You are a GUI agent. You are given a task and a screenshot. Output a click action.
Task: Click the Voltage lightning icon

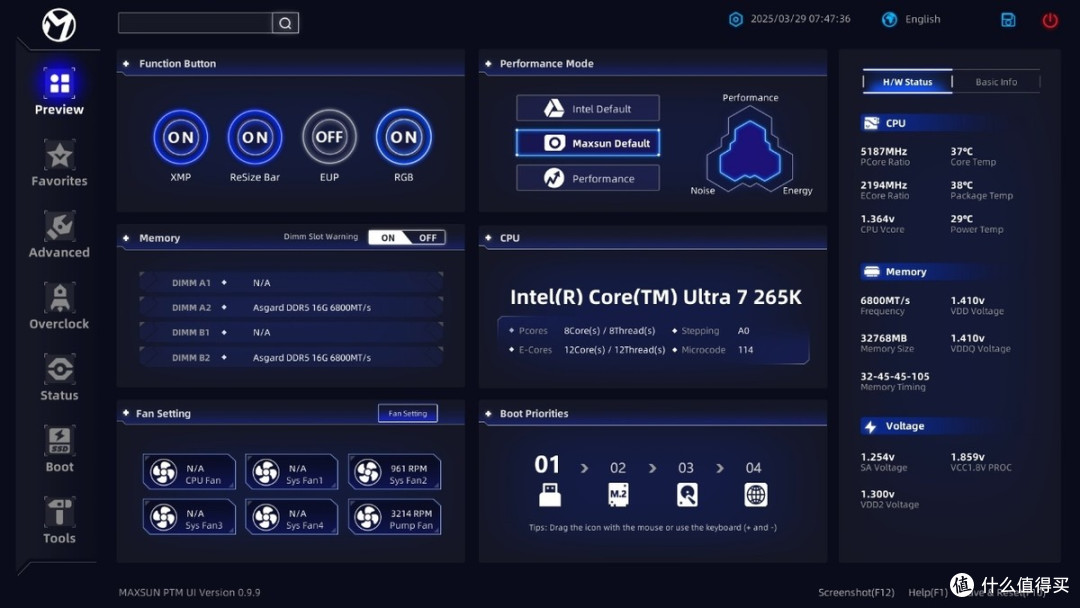871,426
